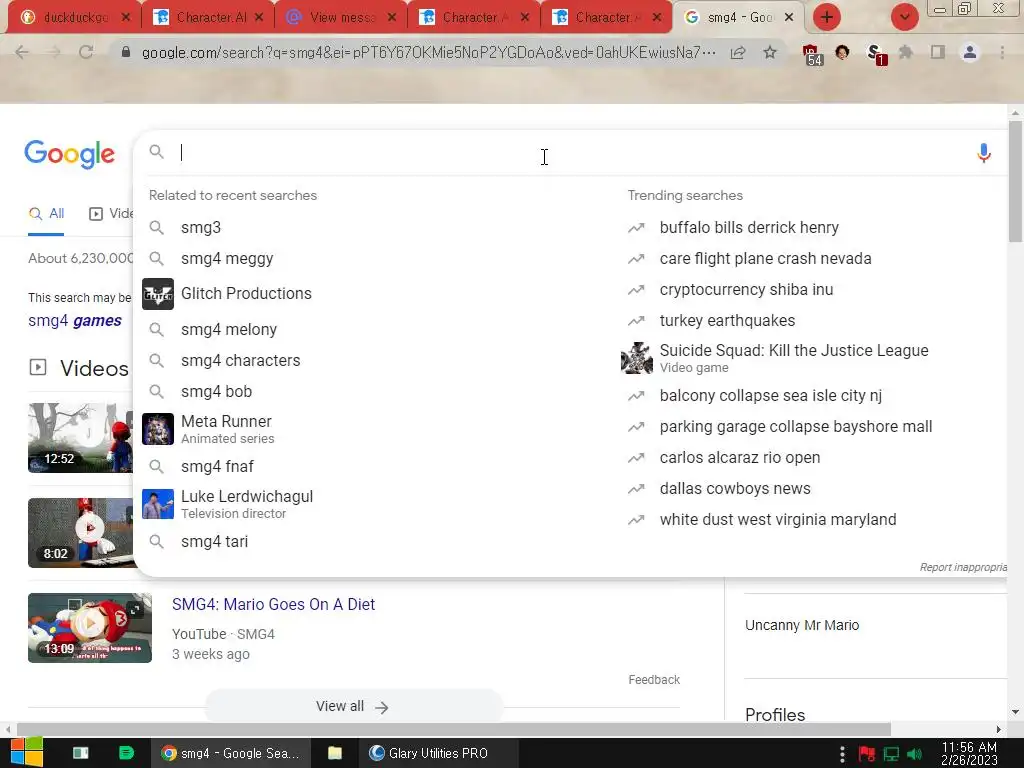This screenshot has width=1024, height=768.
Task: Click the red extension icon with 54 badge
Action: pos(811,54)
